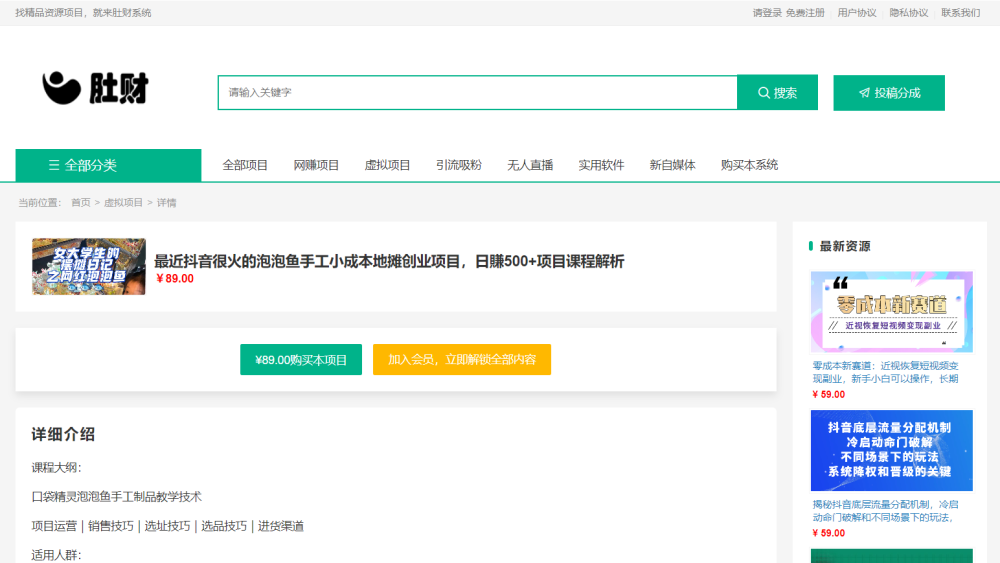Open the 用户协议 link in top bar

856,13
